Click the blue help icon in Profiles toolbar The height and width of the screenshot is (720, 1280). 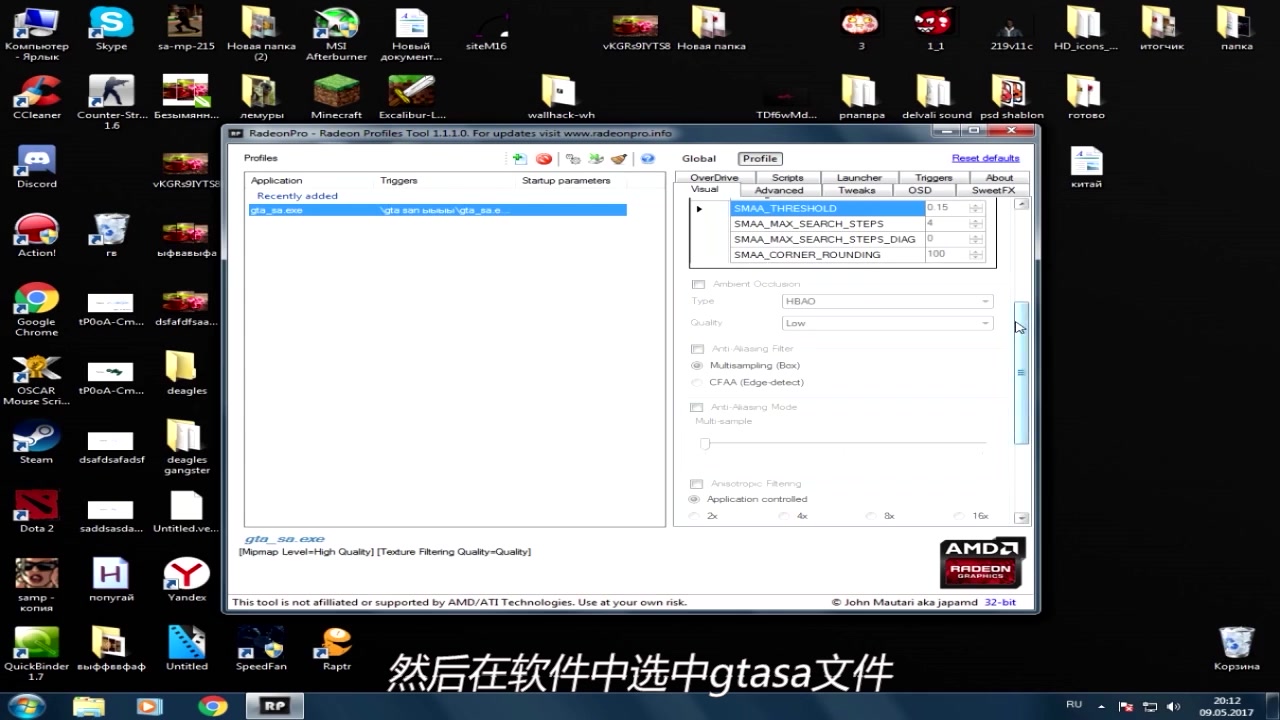pyautogui.click(x=647, y=159)
